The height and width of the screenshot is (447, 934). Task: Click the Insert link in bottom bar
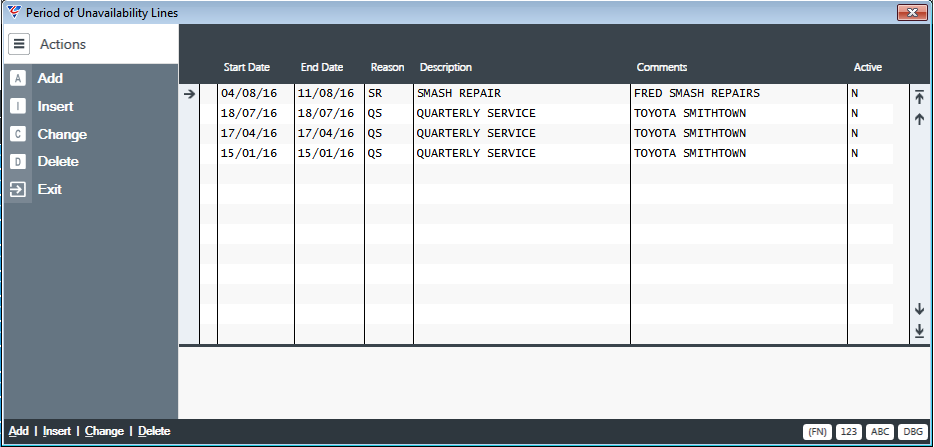(57, 431)
